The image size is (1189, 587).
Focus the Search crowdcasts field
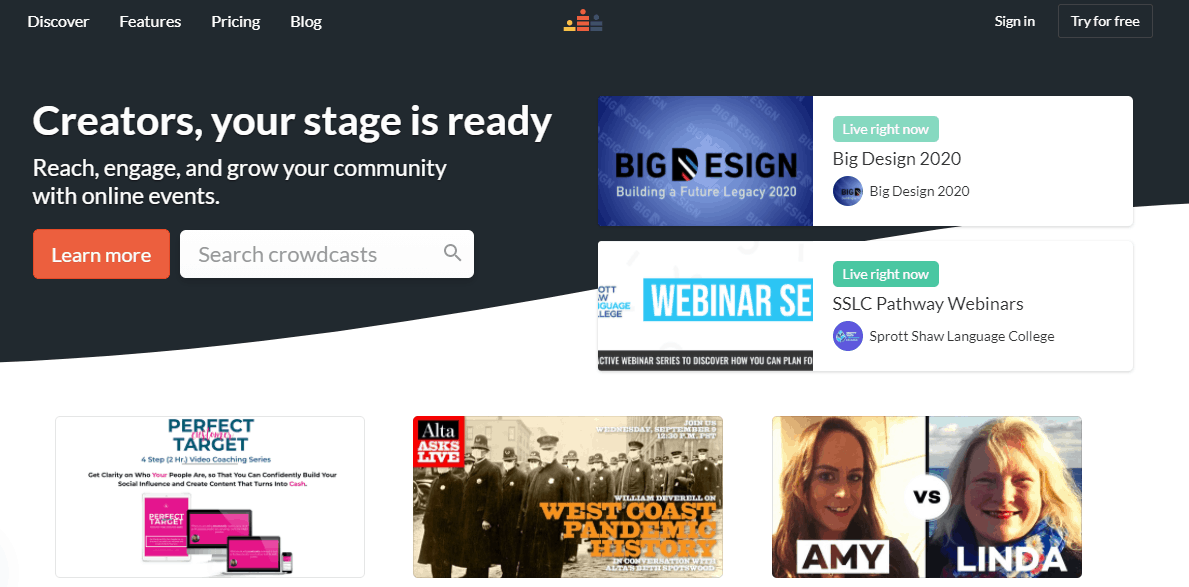pos(327,254)
